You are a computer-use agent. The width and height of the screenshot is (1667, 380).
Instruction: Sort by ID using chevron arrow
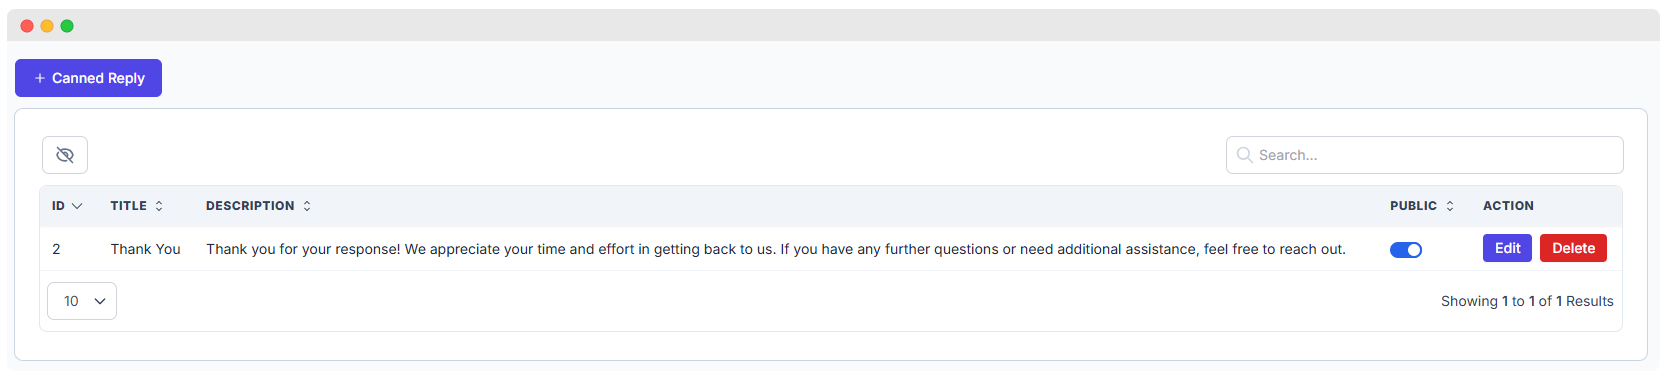pyautogui.click(x=77, y=206)
